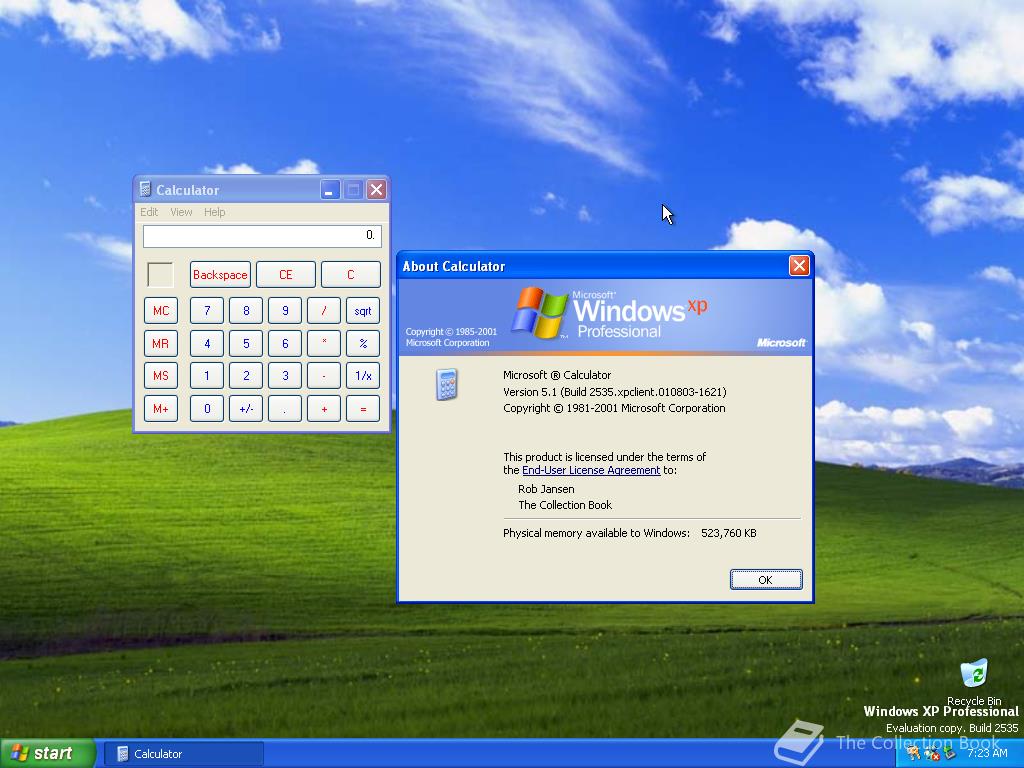Click the Backspace button in Calculator
Viewport: 1024px width, 768px height.
220,275
